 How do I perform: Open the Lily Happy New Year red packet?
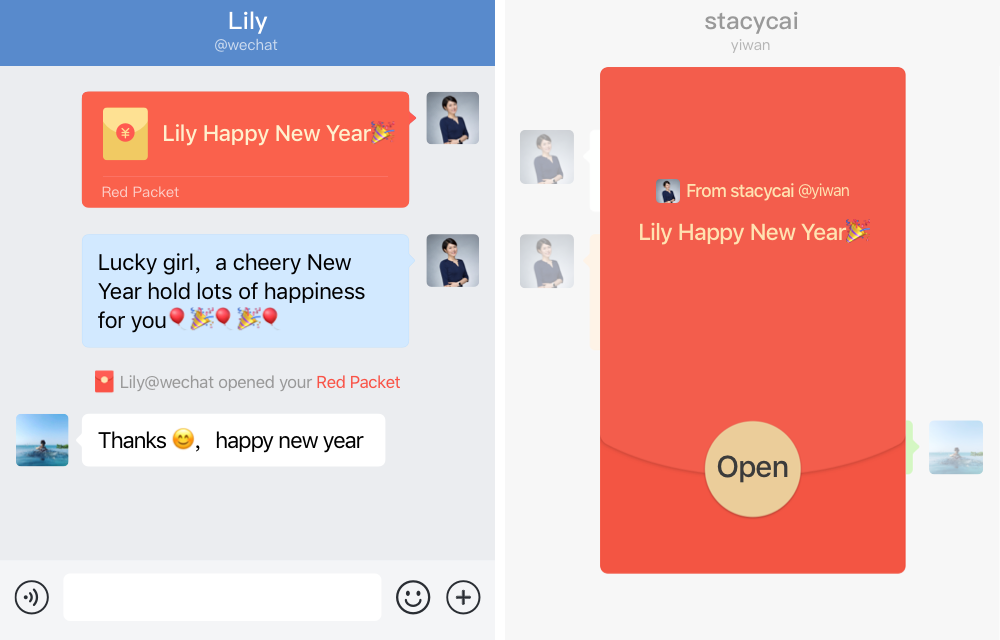click(x=246, y=149)
